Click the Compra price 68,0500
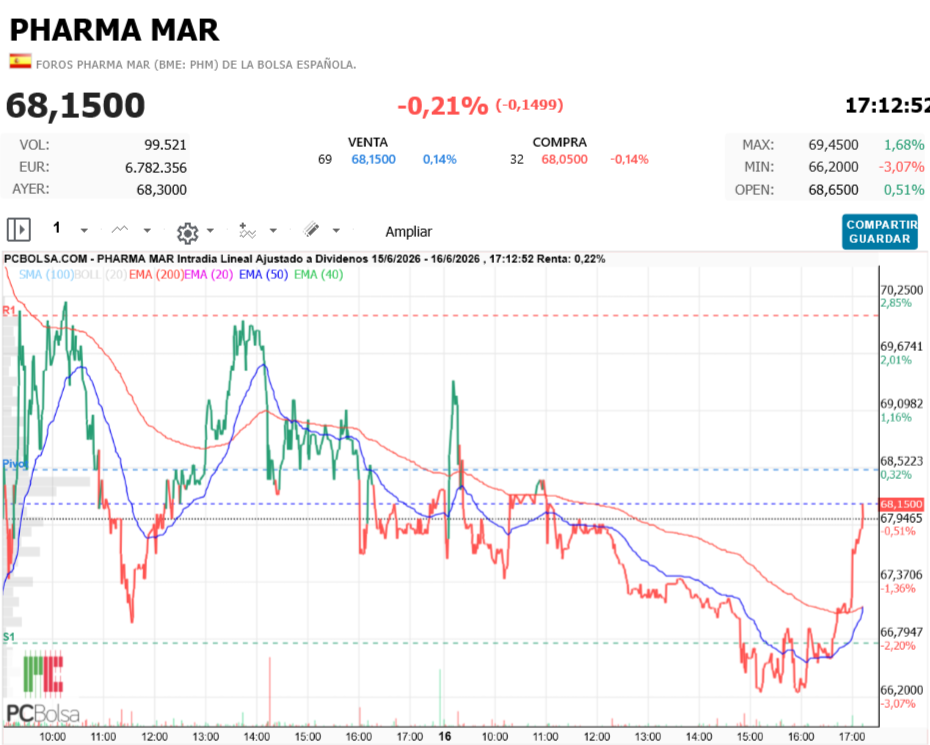This screenshot has height=745, width=930. (x=564, y=160)
